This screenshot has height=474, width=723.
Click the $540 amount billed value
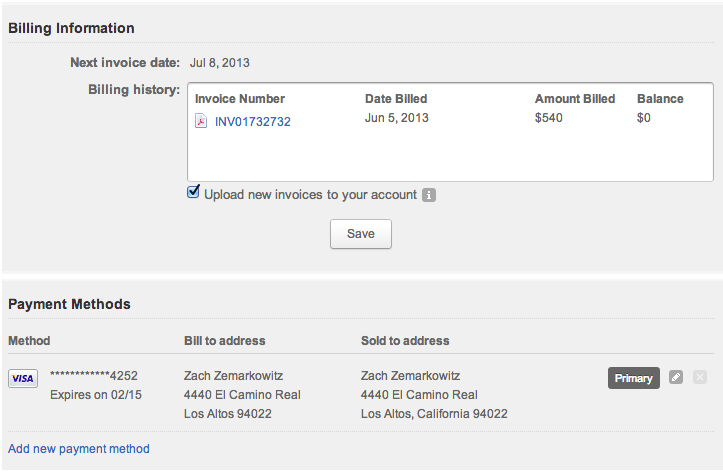549,118
